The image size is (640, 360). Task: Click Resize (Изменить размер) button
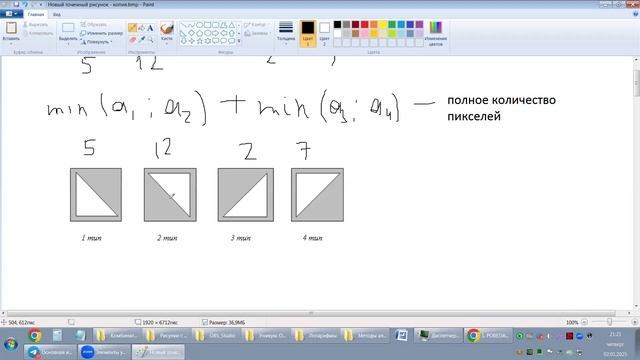coord(101,33)
